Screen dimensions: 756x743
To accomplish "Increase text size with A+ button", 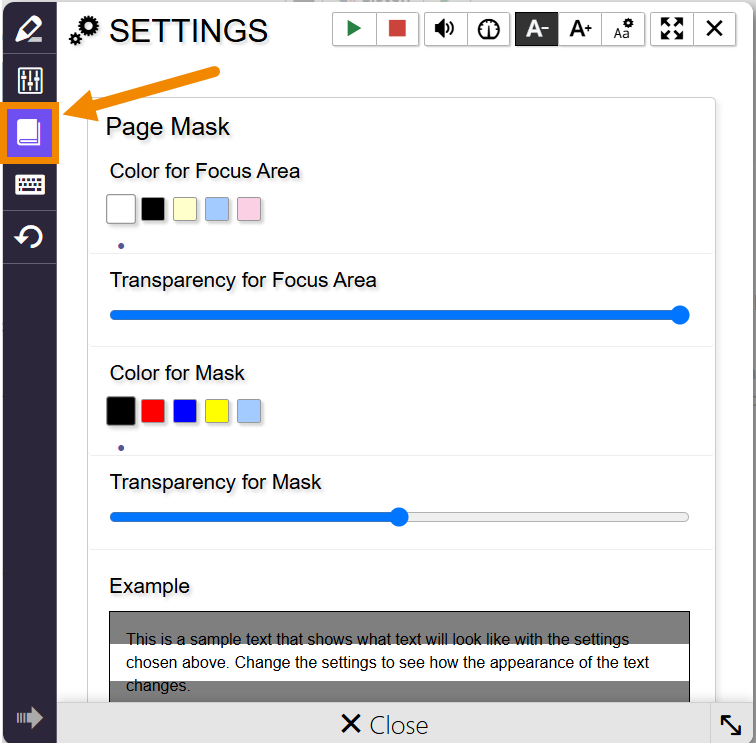I will (x=580, y=29).
